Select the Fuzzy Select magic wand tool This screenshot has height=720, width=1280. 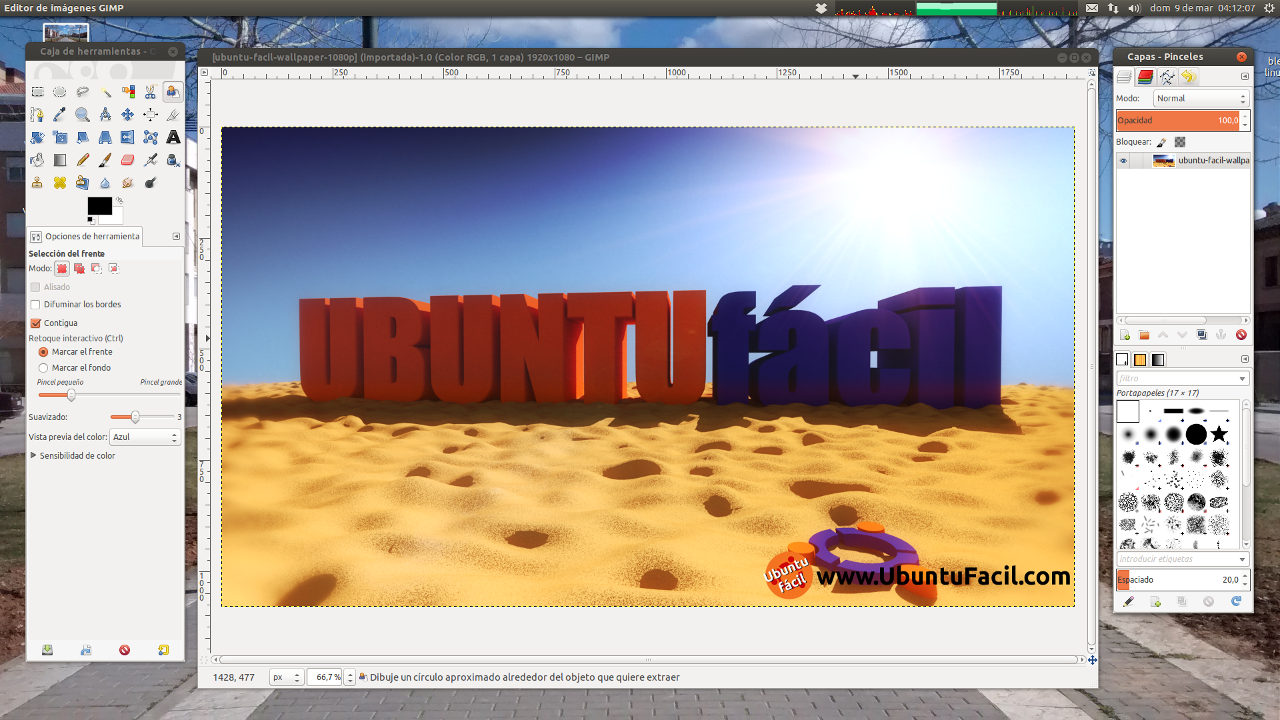tap(105, 92)
